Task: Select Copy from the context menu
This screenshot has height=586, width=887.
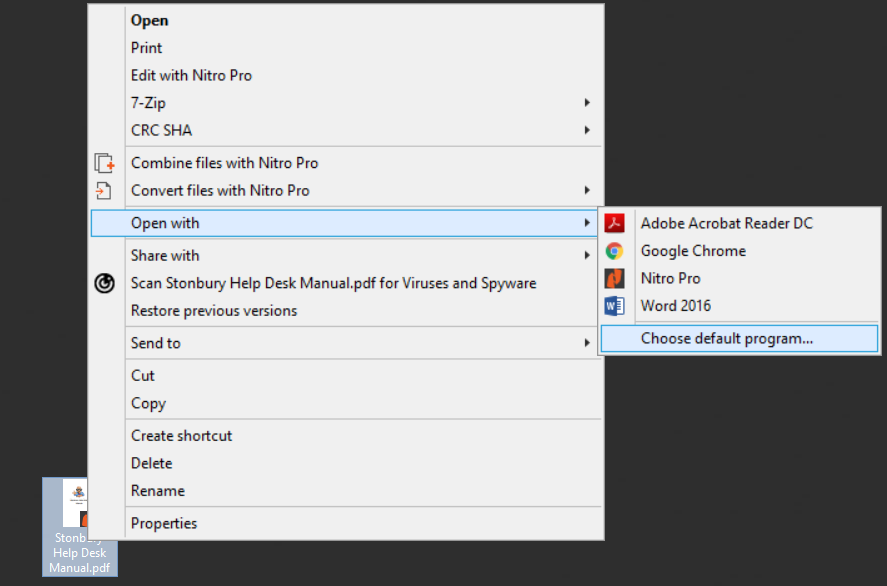Action: click(x=346, y=403)
